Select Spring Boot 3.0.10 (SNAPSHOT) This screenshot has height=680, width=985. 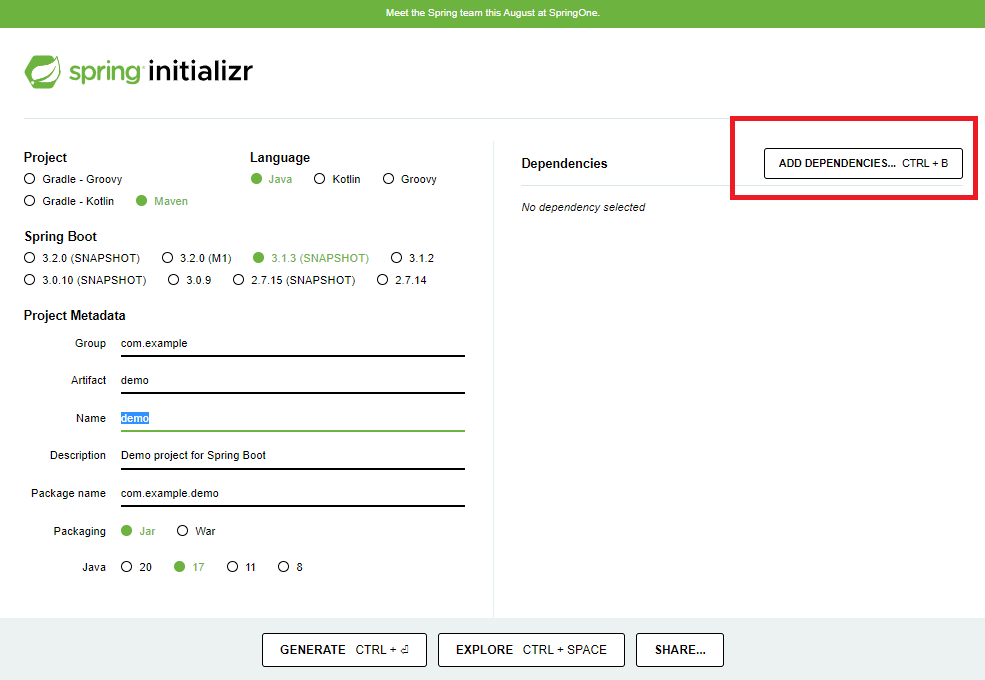(x=85, y=280)
